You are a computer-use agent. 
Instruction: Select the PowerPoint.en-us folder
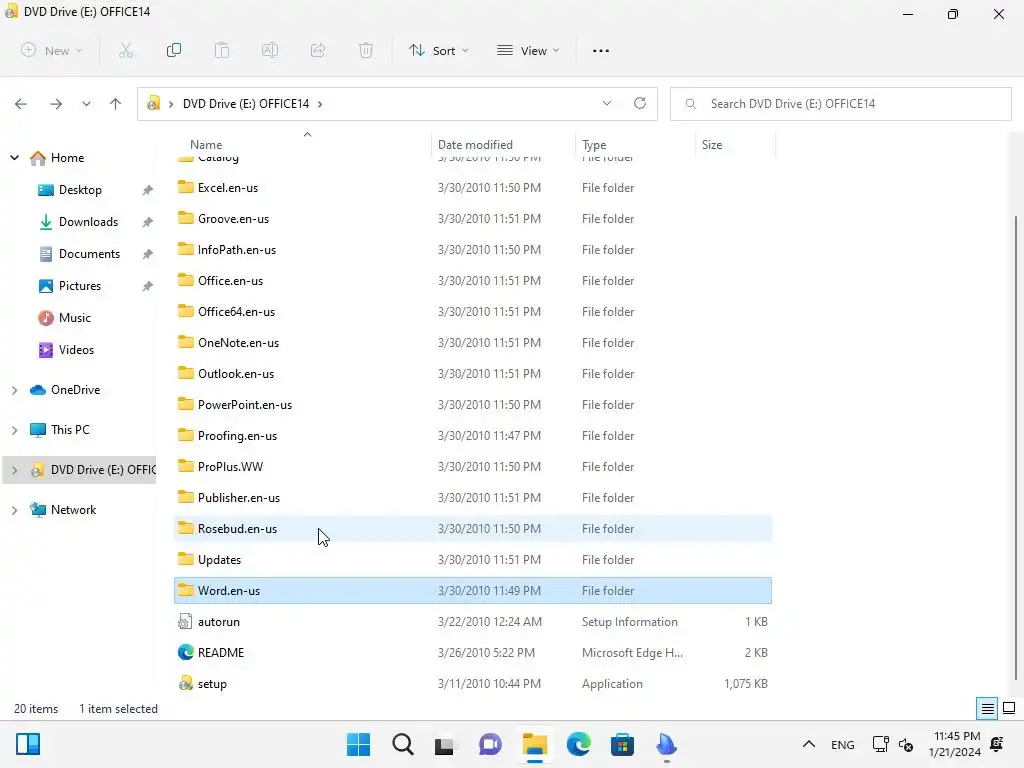pyautogui.click(x=473, y=405)
